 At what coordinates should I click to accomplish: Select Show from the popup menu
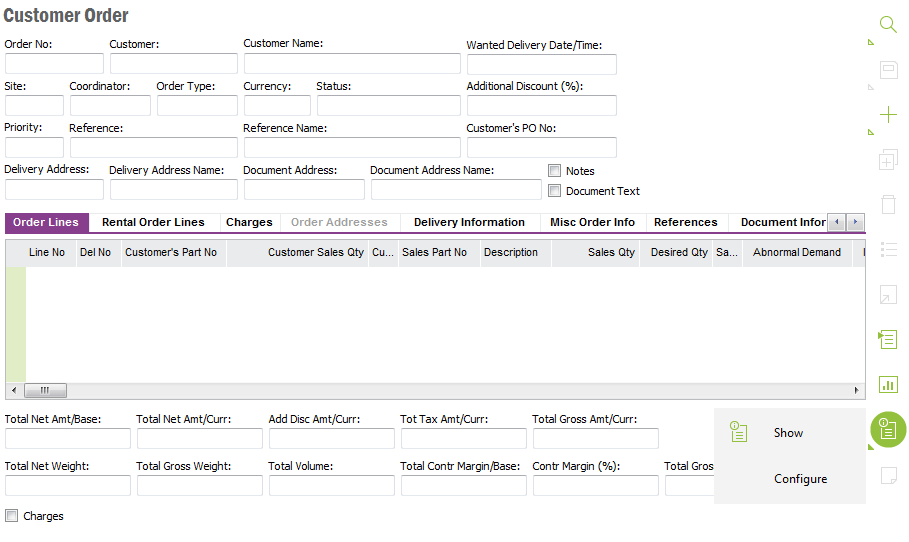(x=788, y=433)
